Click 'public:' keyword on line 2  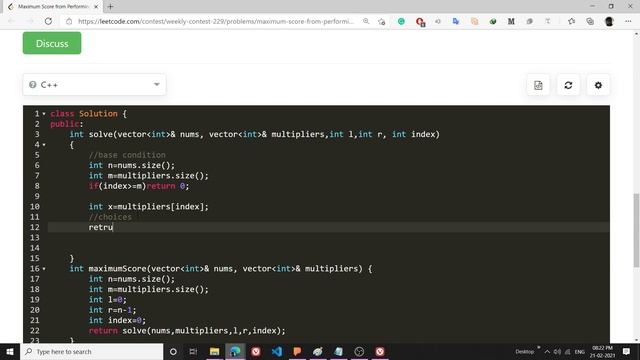pyautogui.click(x=67, y=124)
